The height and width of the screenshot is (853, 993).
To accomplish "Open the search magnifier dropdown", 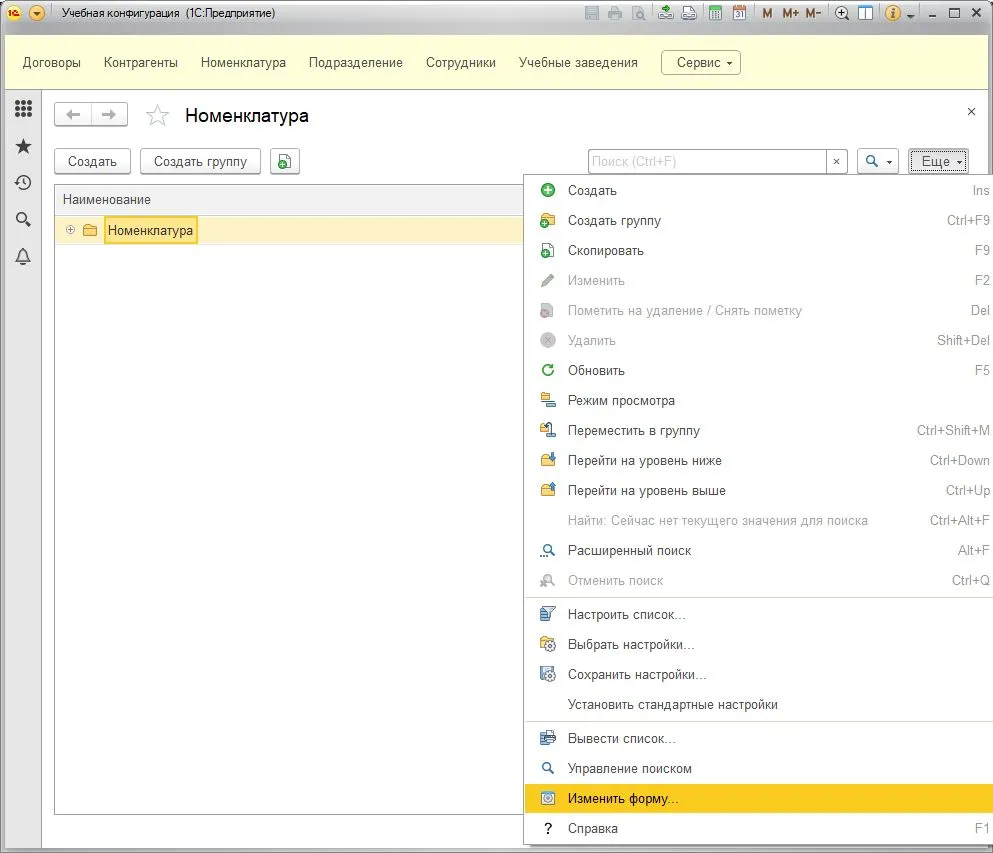I will 878,161.
